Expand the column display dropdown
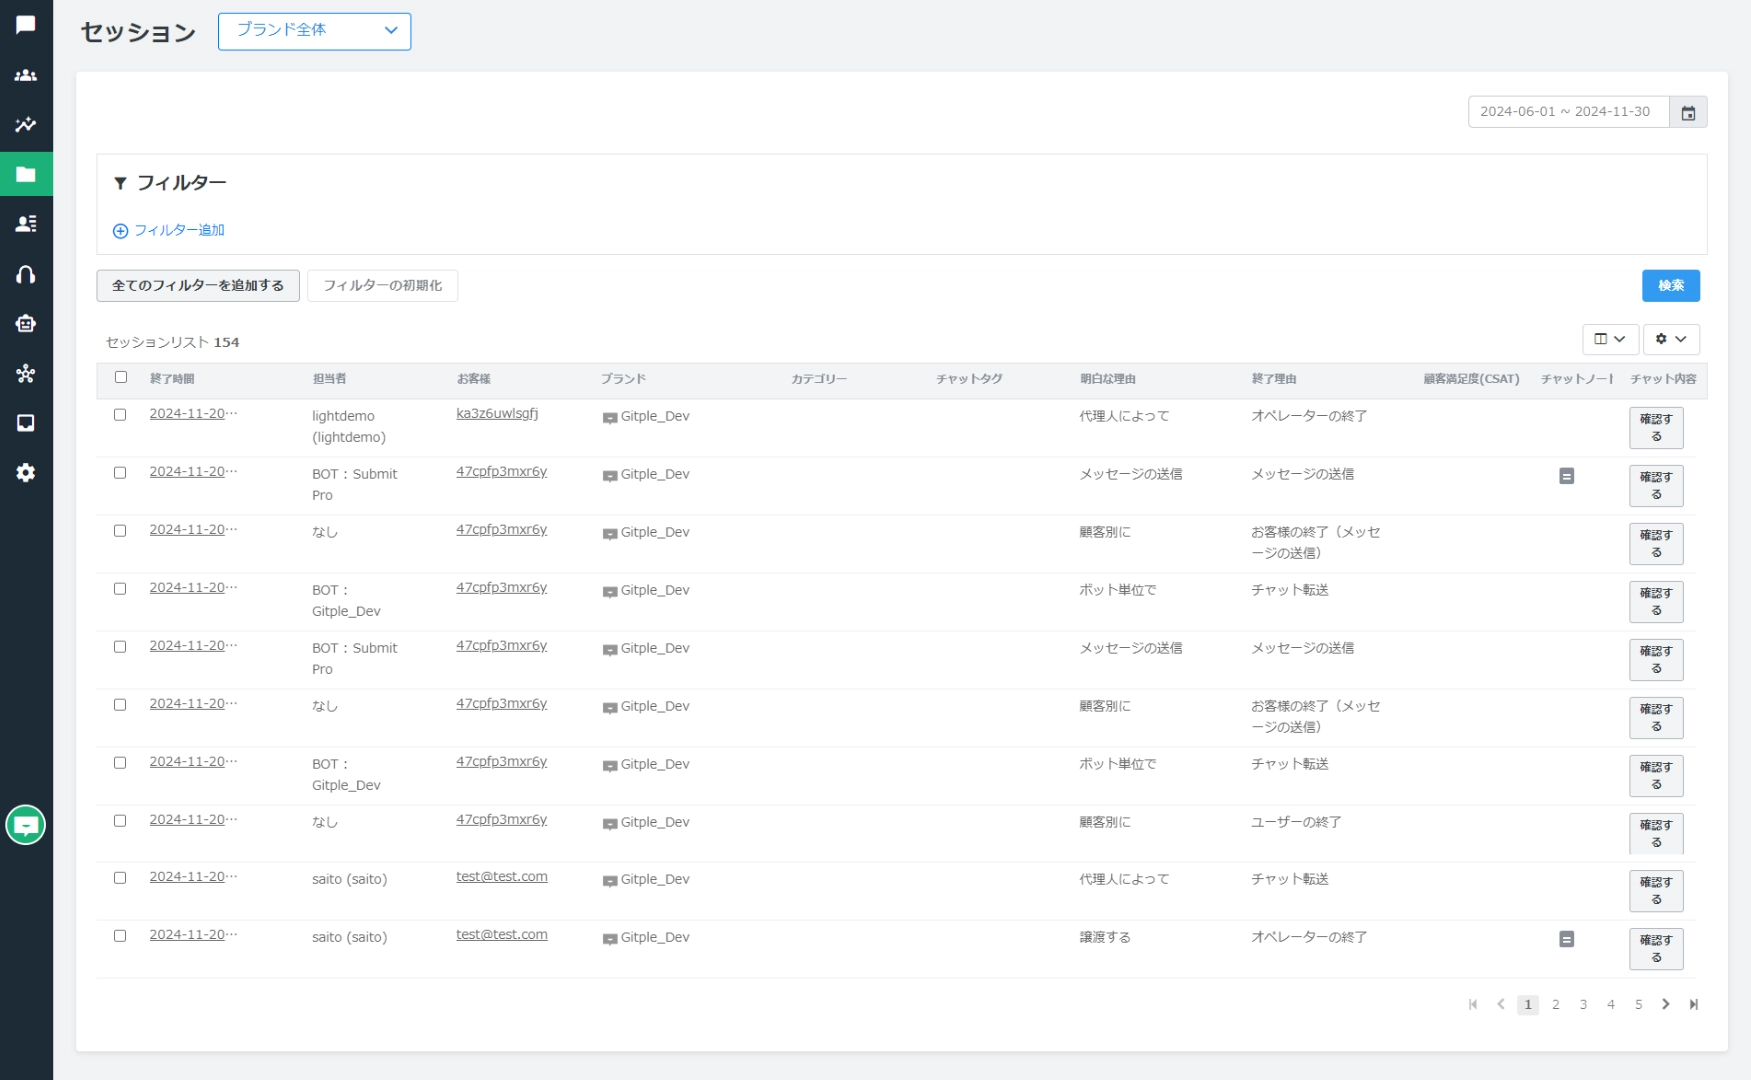 point(1610,339)
